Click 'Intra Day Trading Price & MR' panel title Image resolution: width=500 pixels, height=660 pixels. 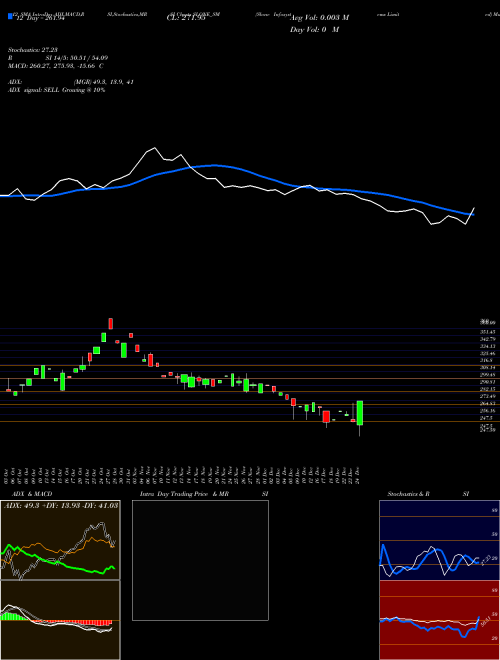coord(184,494)
